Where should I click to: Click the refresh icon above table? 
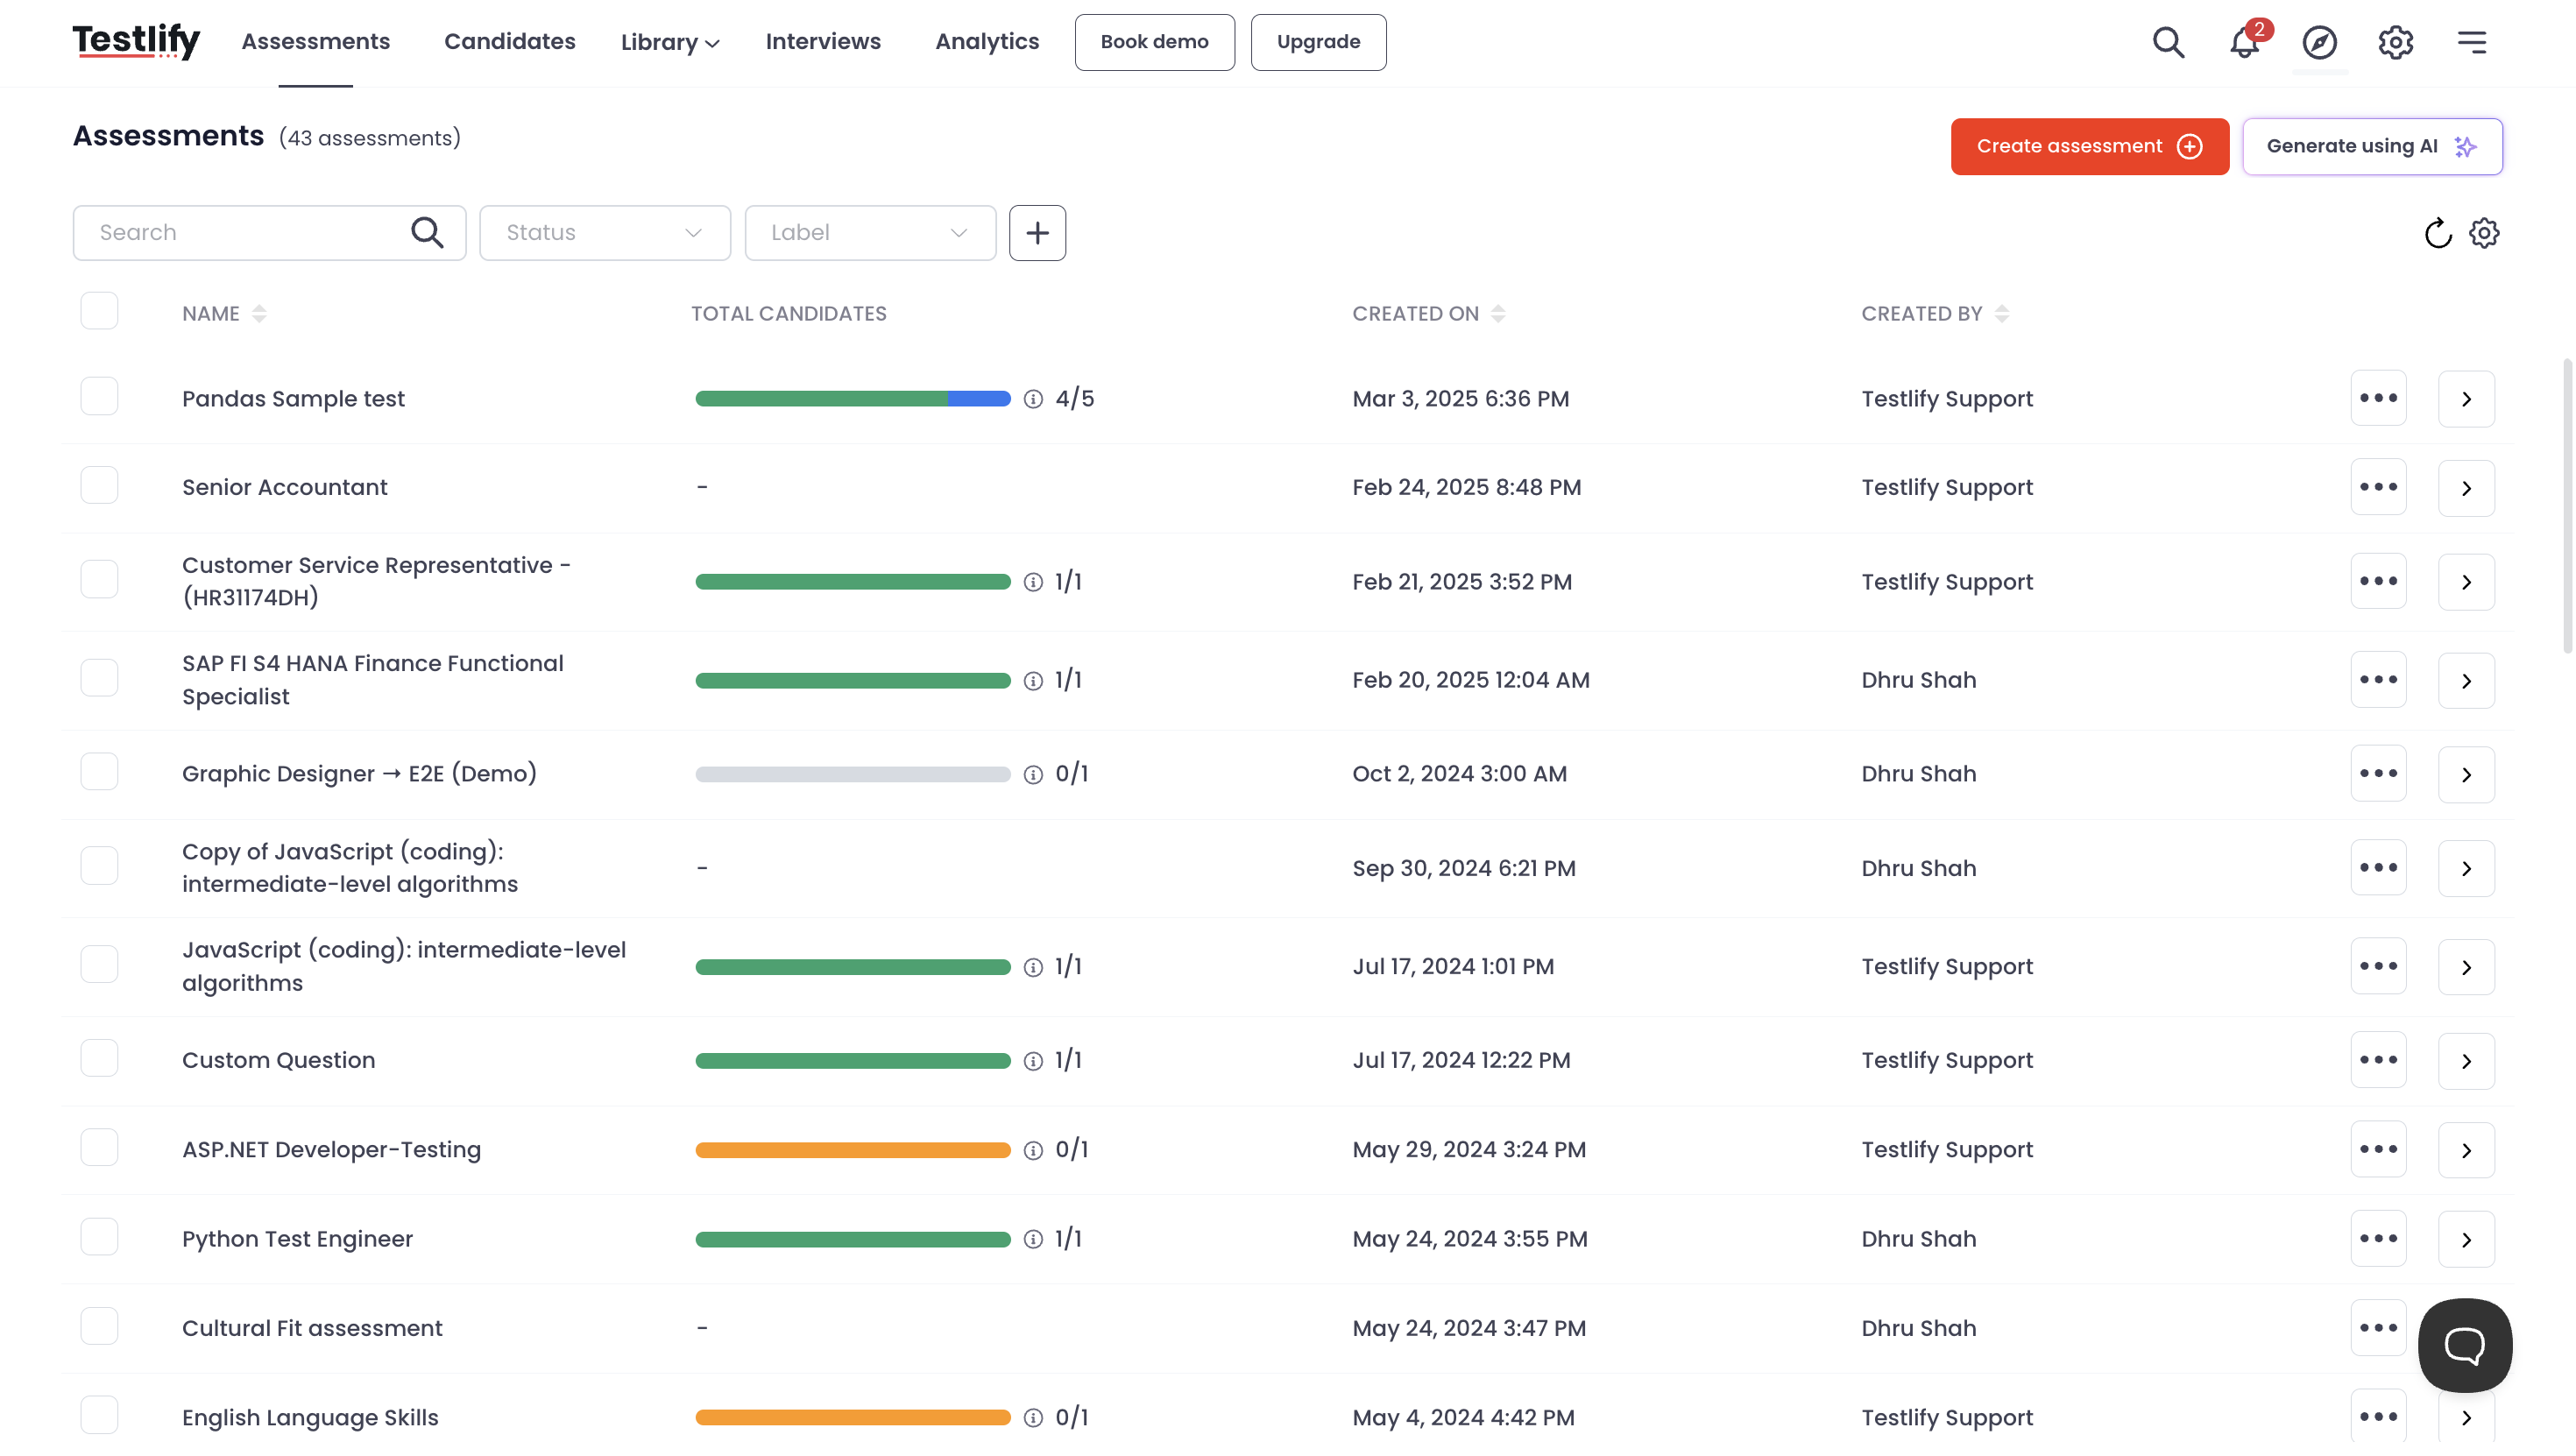(2437, 233)
